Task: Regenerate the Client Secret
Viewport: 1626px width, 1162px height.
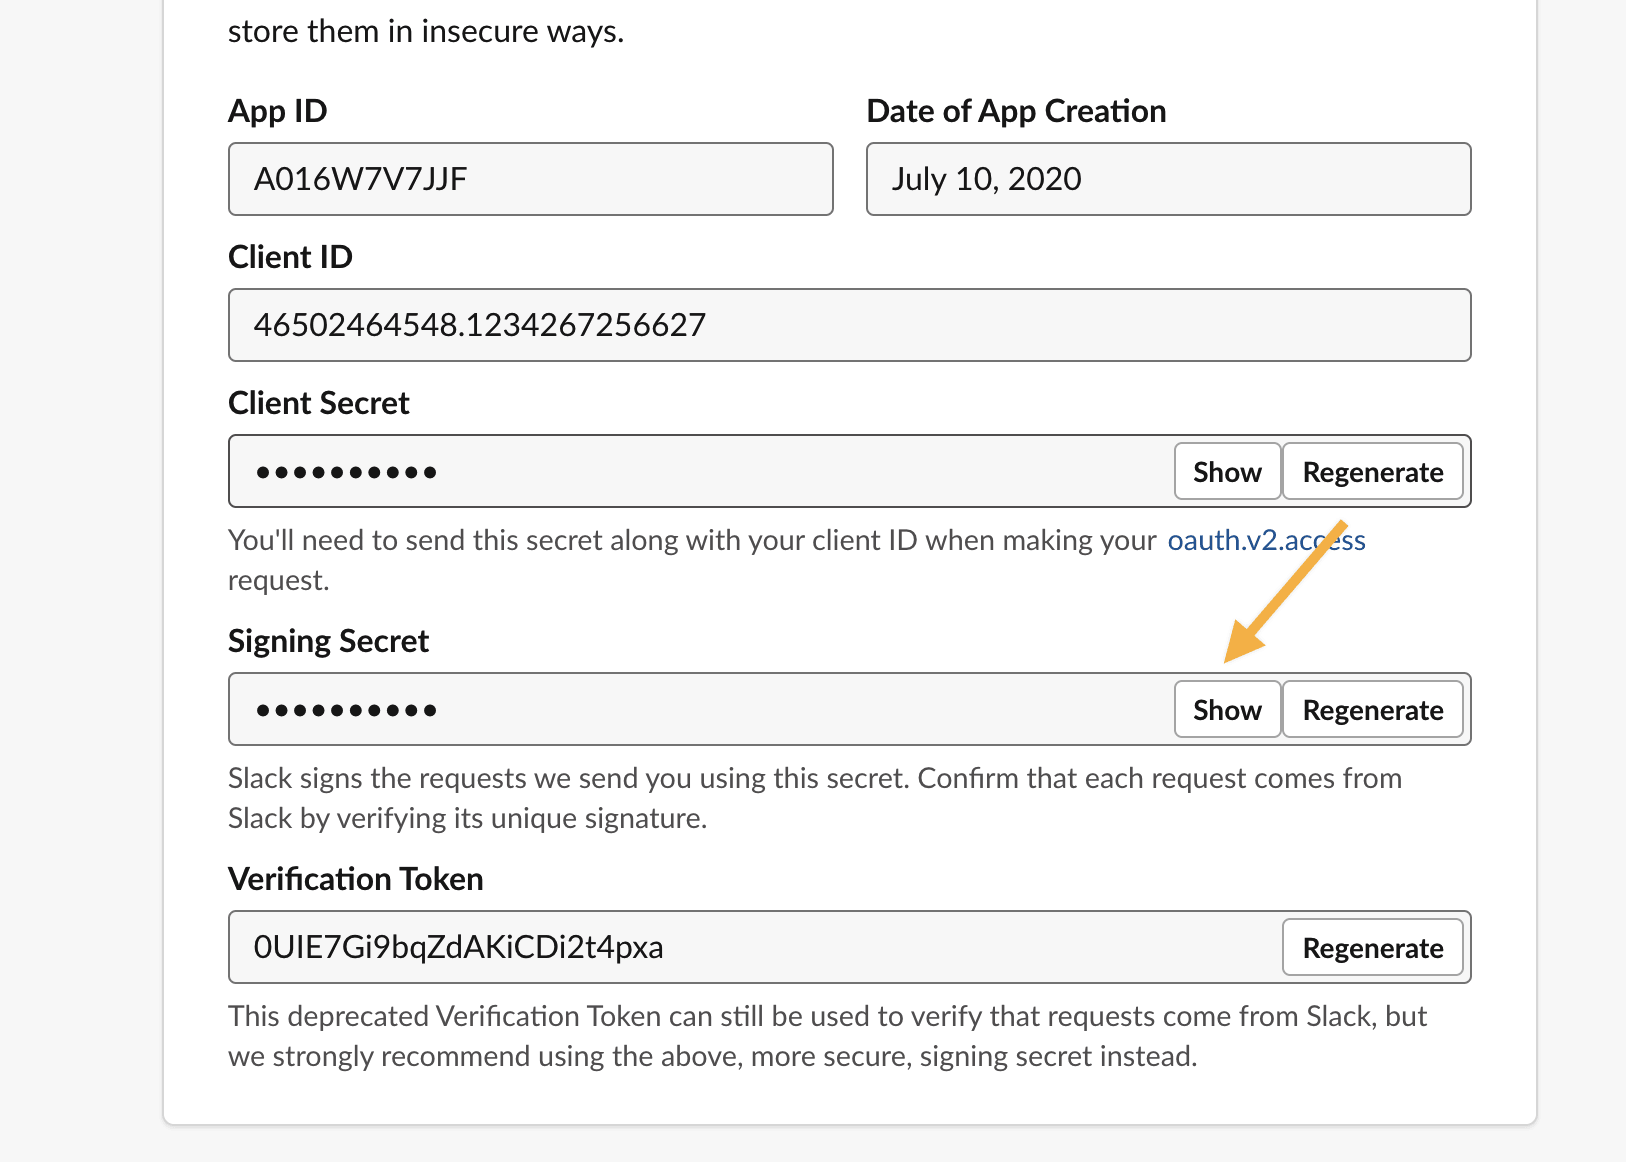Action: click(x=1373, y=471)
